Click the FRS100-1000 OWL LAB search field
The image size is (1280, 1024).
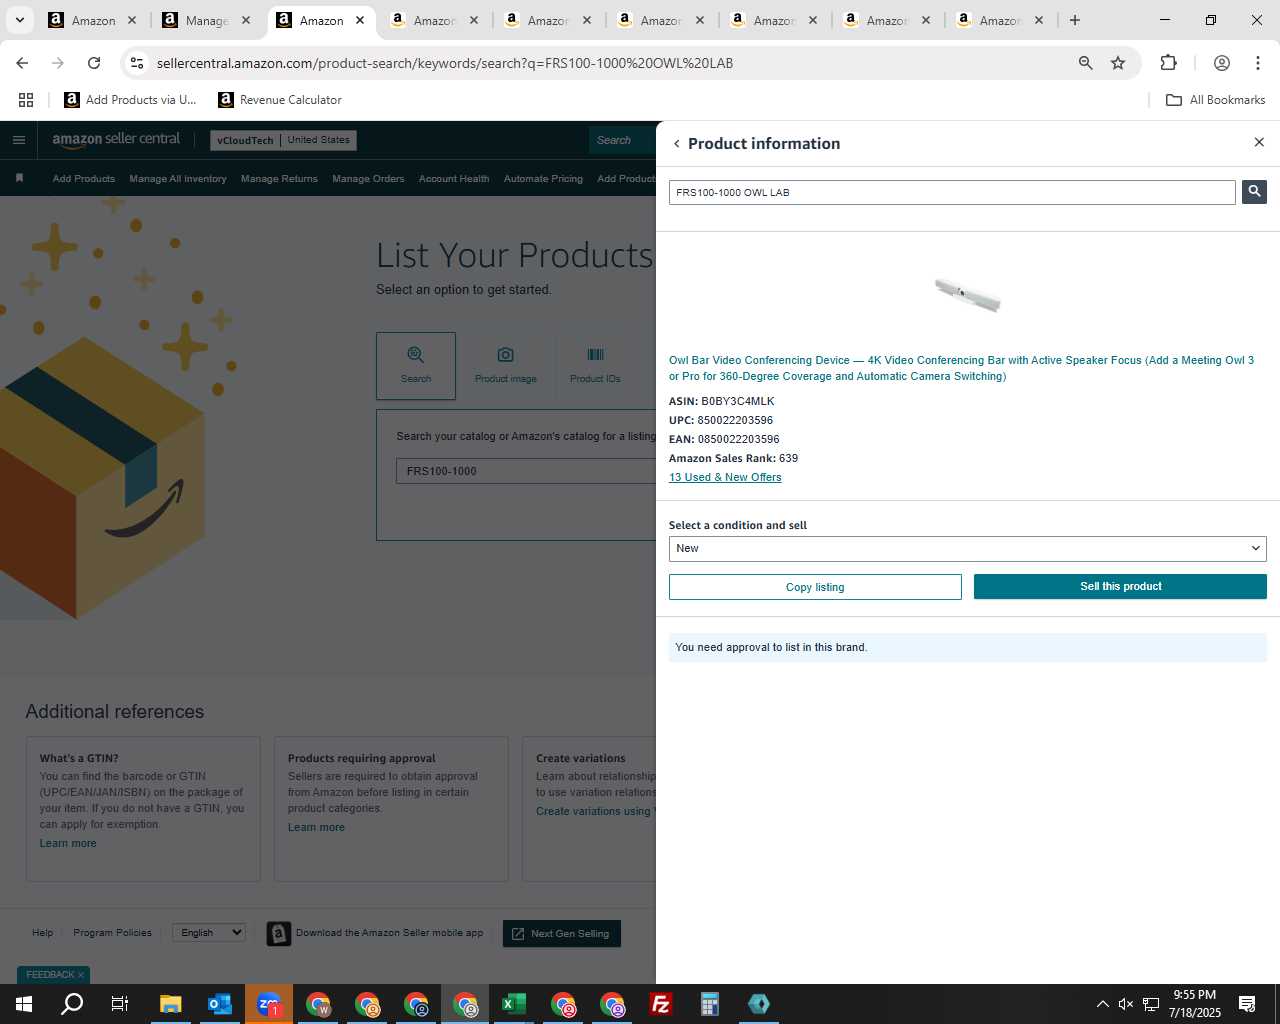click(x=952, y=192)
